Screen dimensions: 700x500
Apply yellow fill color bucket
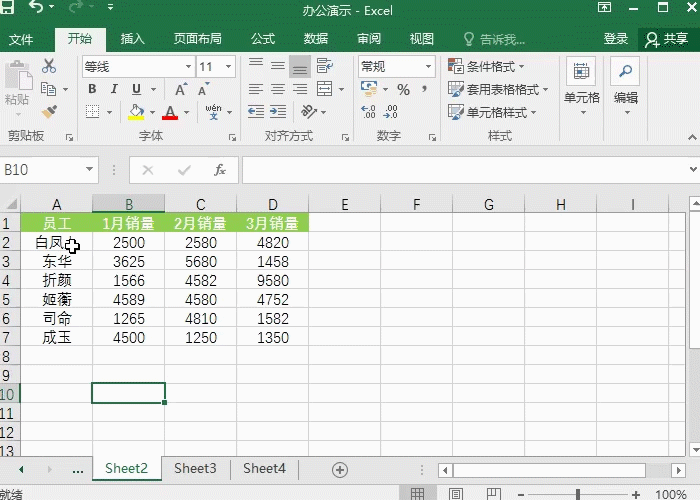pos(136,112)
